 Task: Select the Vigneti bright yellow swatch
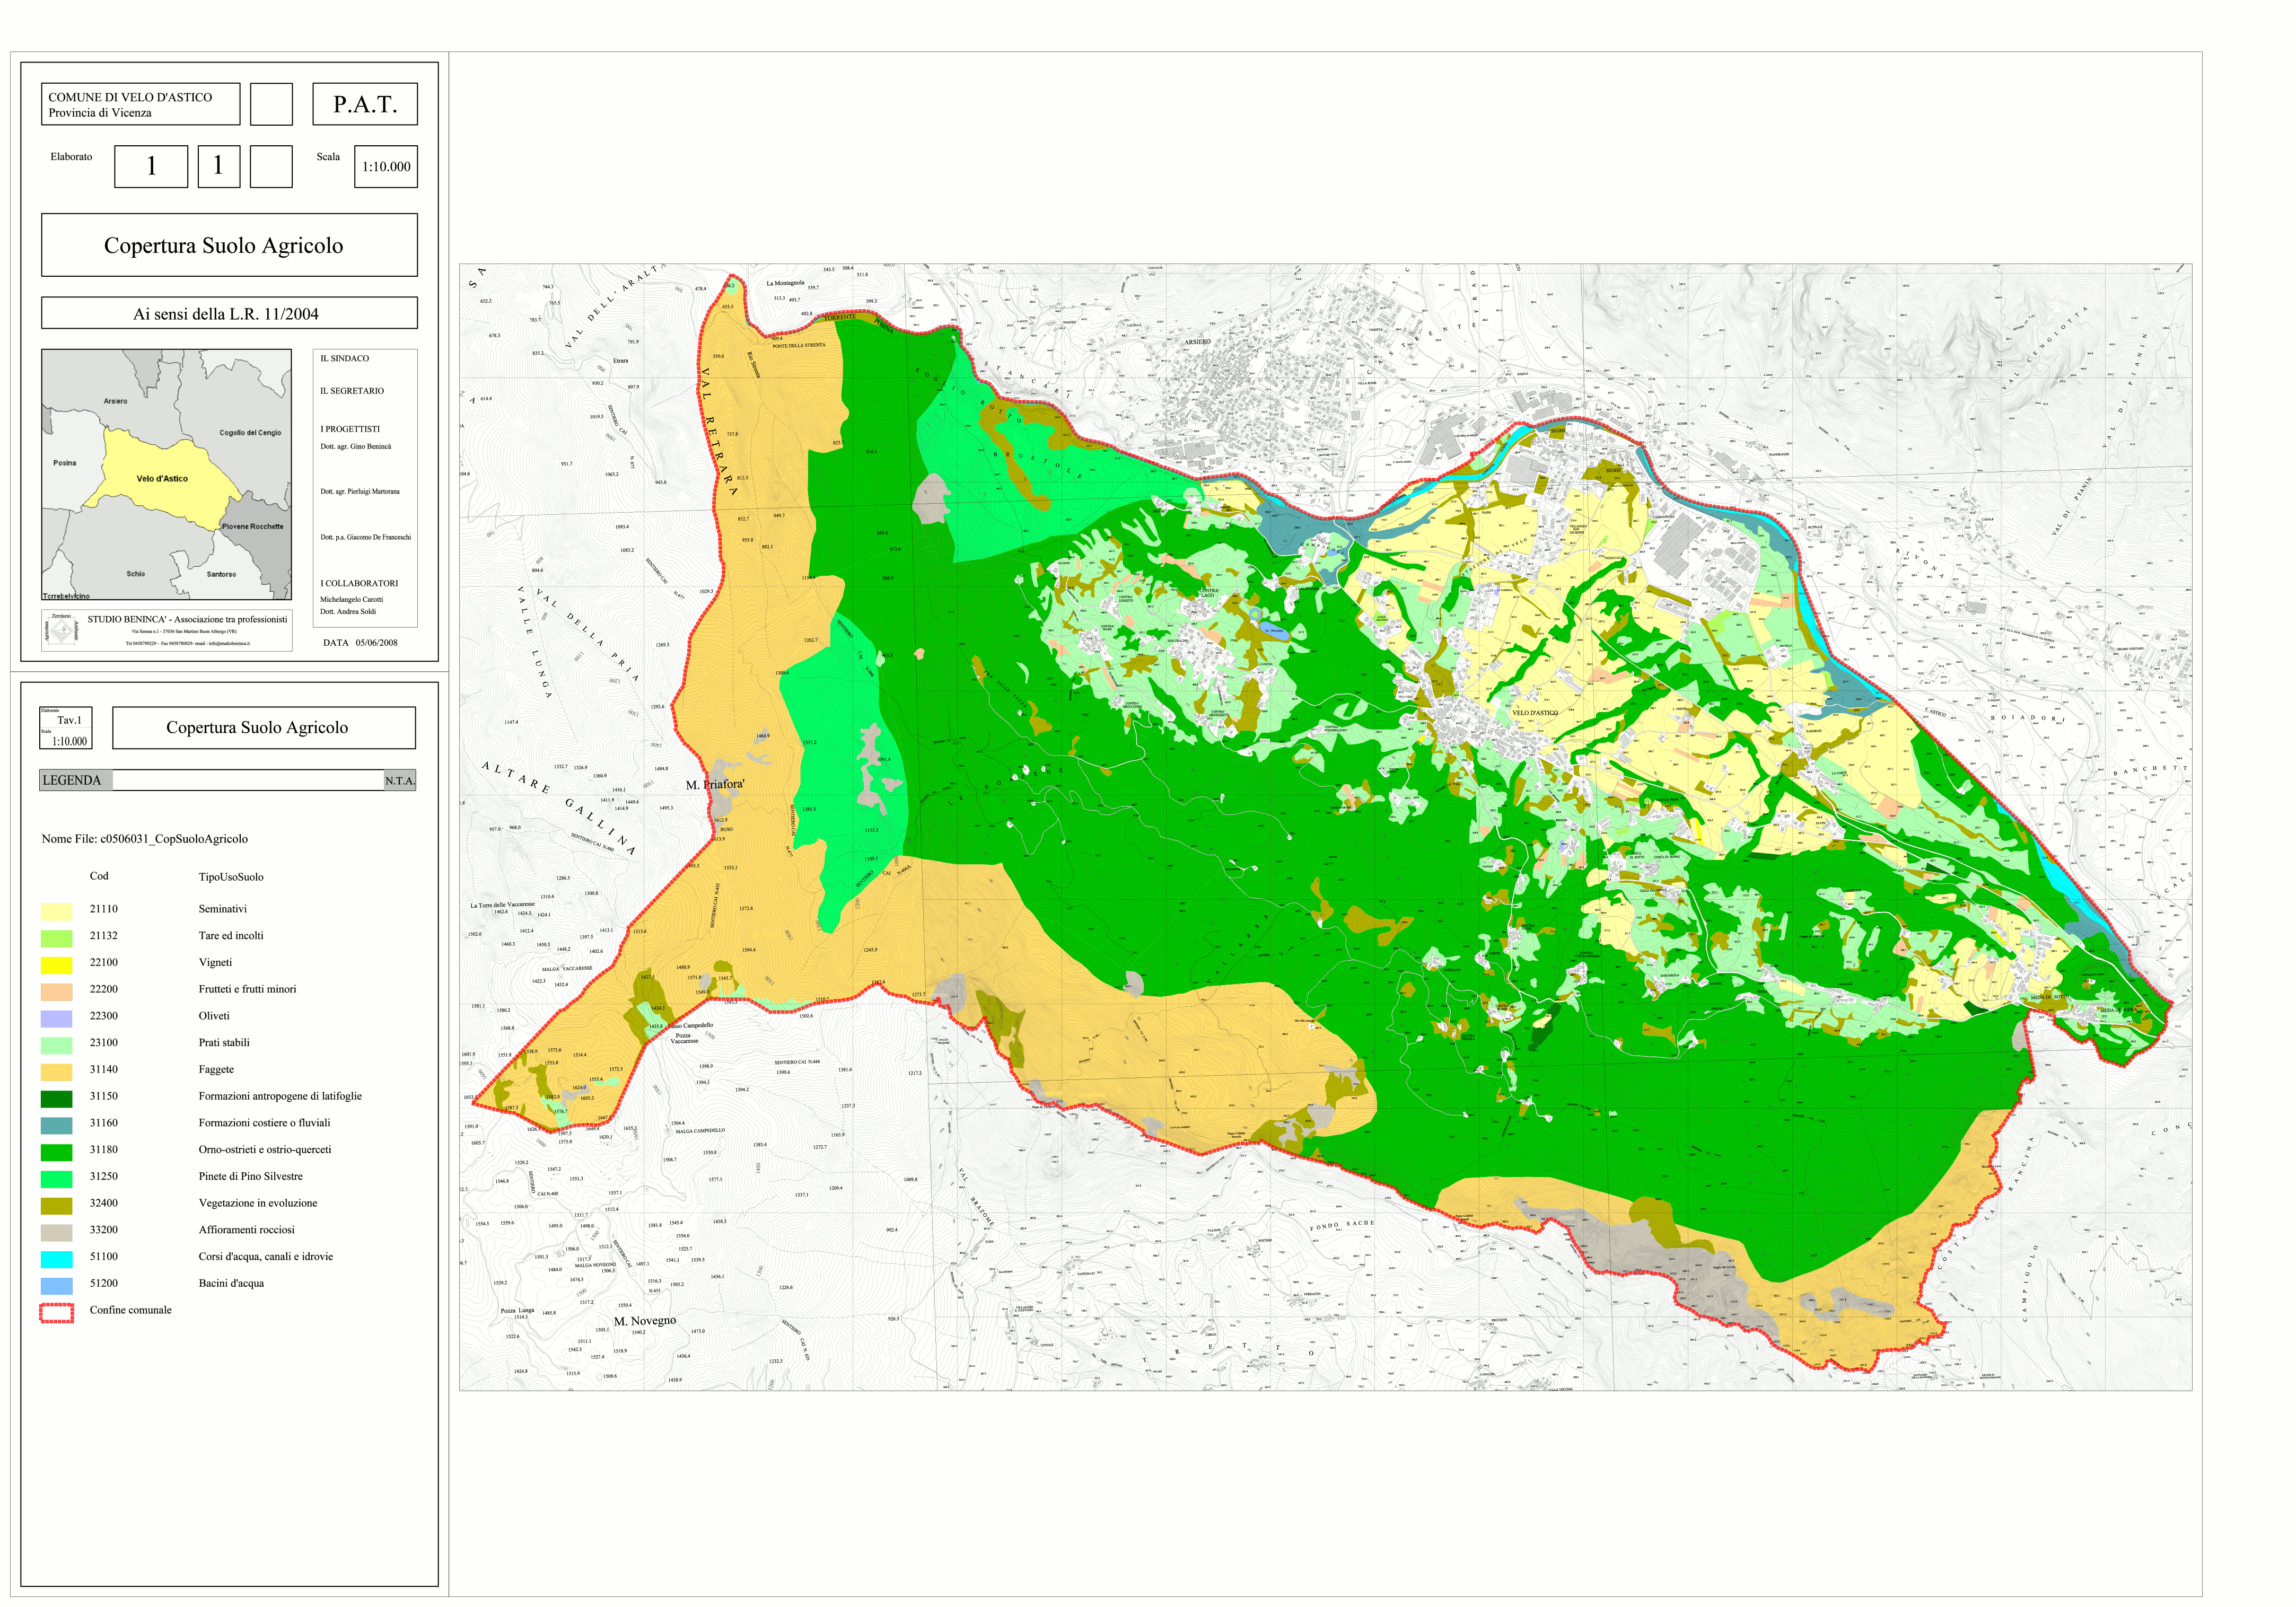coord(56,964)
